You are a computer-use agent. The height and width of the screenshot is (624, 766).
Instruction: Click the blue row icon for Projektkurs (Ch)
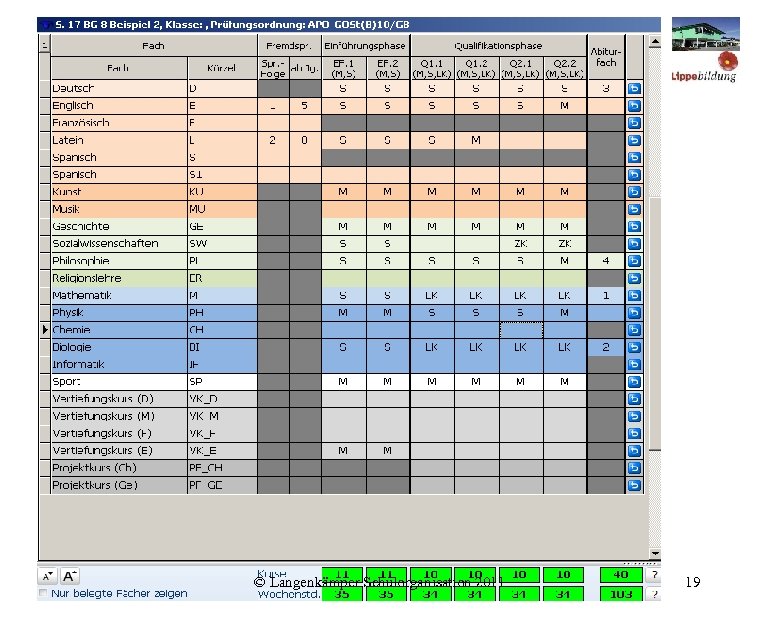(x=634, y=468)
